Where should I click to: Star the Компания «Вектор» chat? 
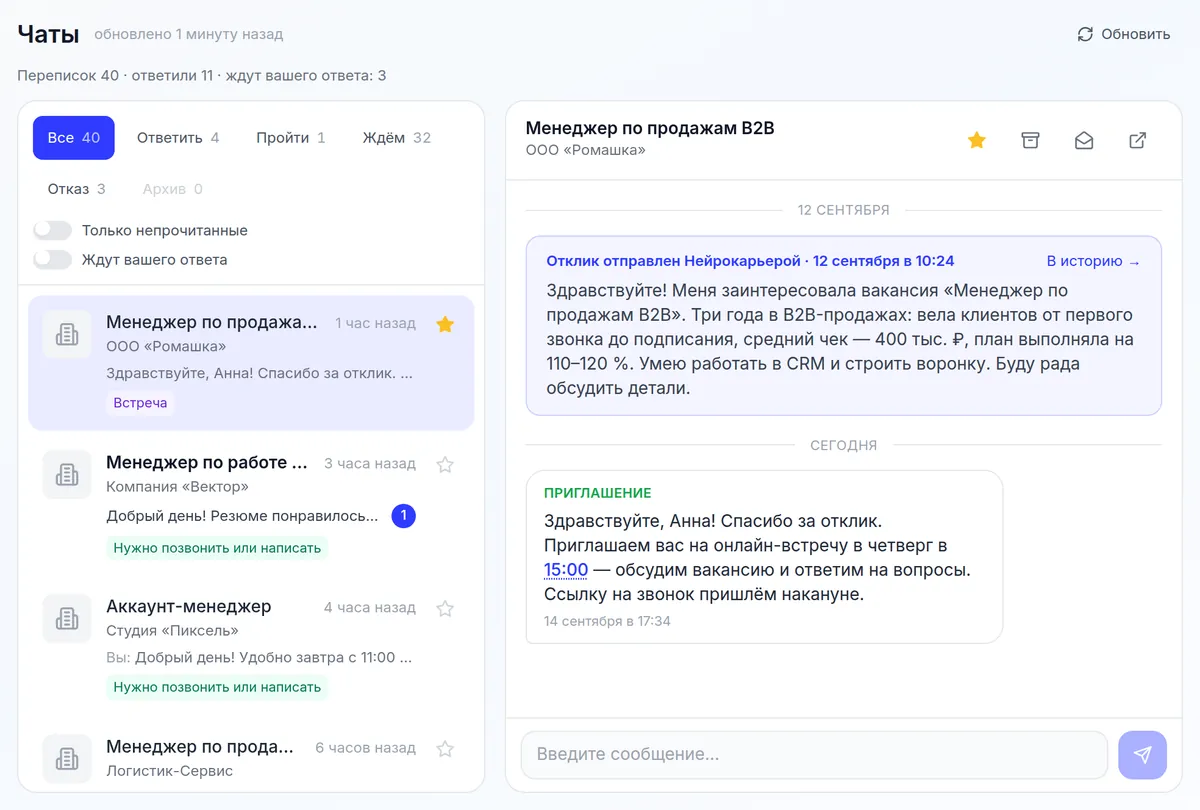click(x=445, y=464)
